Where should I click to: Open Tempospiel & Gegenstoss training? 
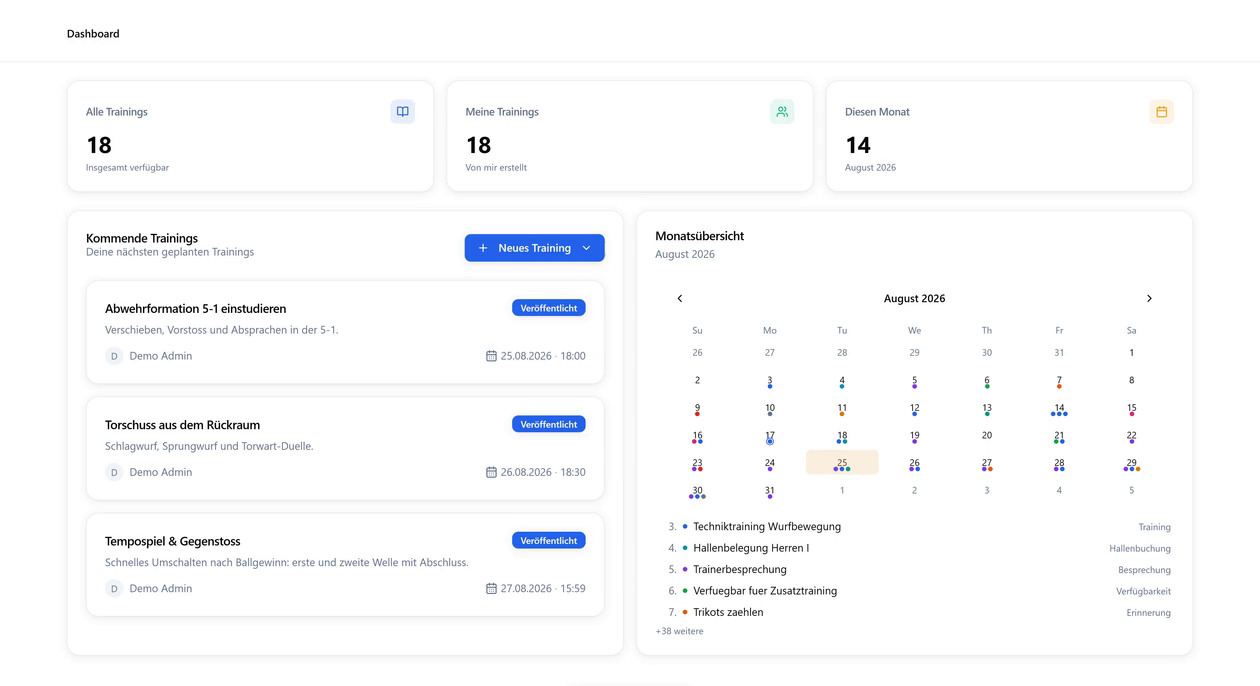tap(346, 564)
